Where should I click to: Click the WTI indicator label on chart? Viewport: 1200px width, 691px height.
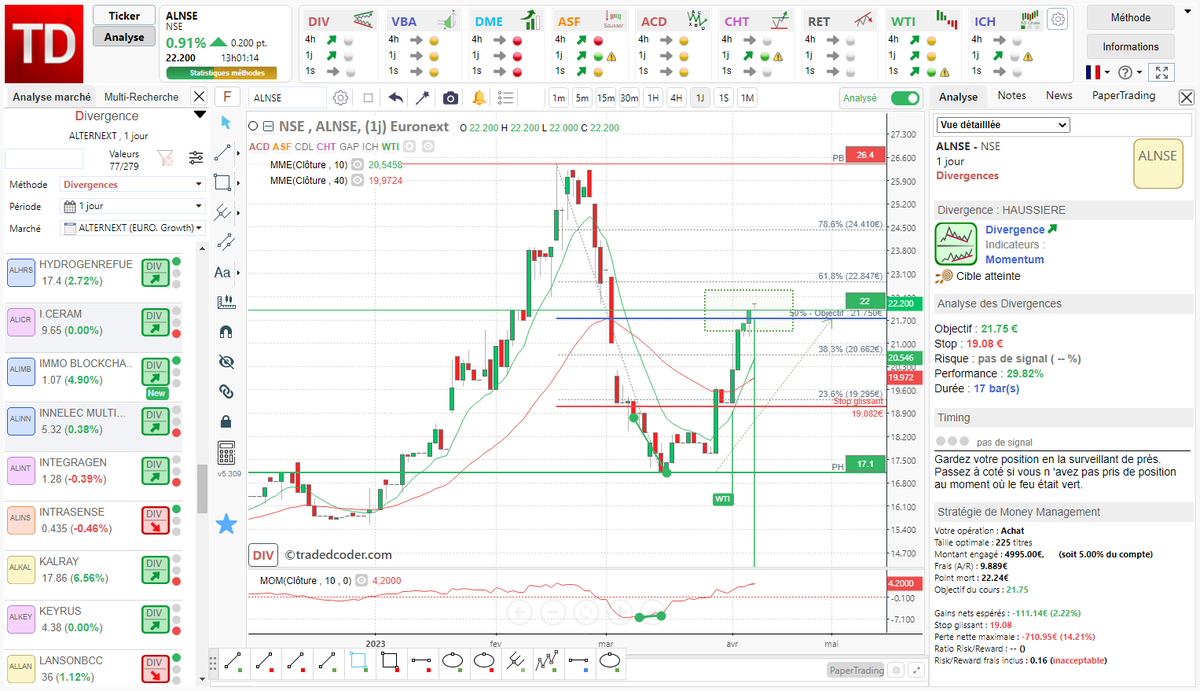coord(723,498)
